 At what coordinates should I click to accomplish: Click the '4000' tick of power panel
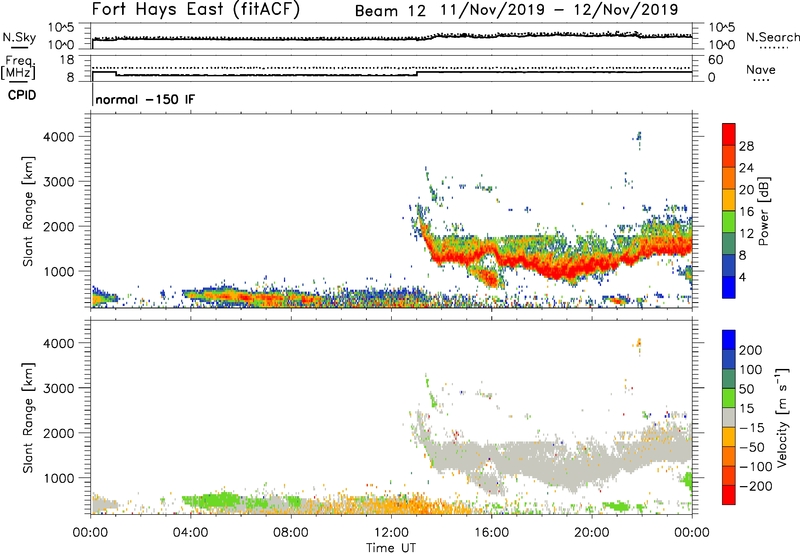pyautogui.click(x=59, y=137)
